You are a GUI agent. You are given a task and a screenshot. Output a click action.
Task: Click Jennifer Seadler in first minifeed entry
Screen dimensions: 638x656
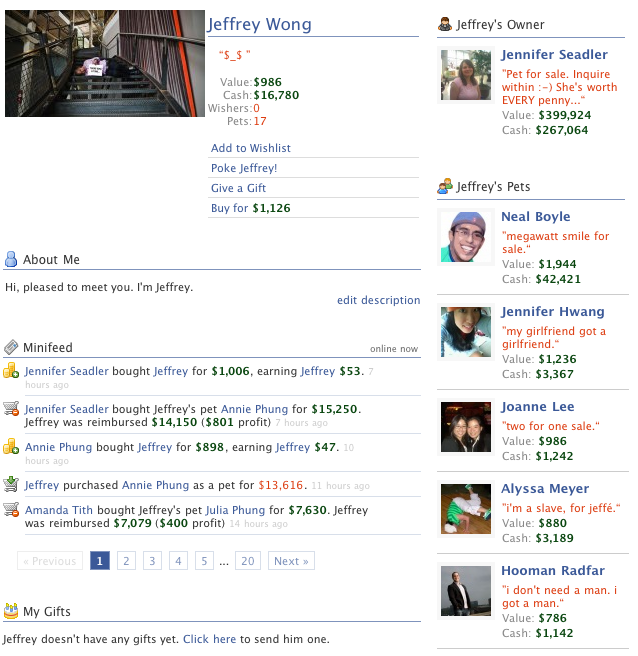coord(67,371)
